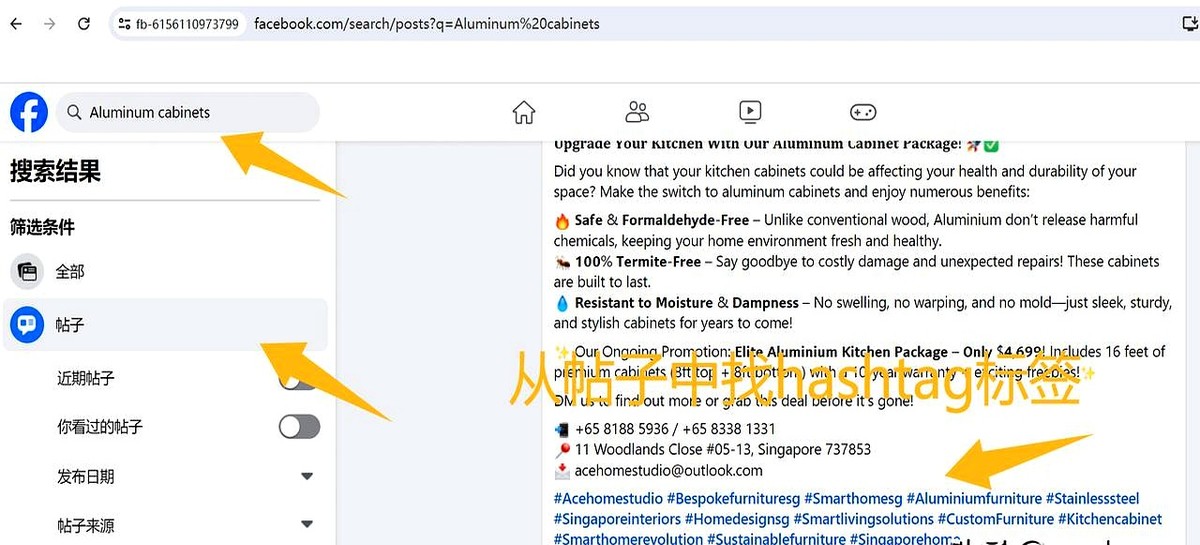The image size is (1200, 545).
Task: Open the #Aluminiumfurniture hashtag link
Action: pyautogui.click(x=974, y=499)
